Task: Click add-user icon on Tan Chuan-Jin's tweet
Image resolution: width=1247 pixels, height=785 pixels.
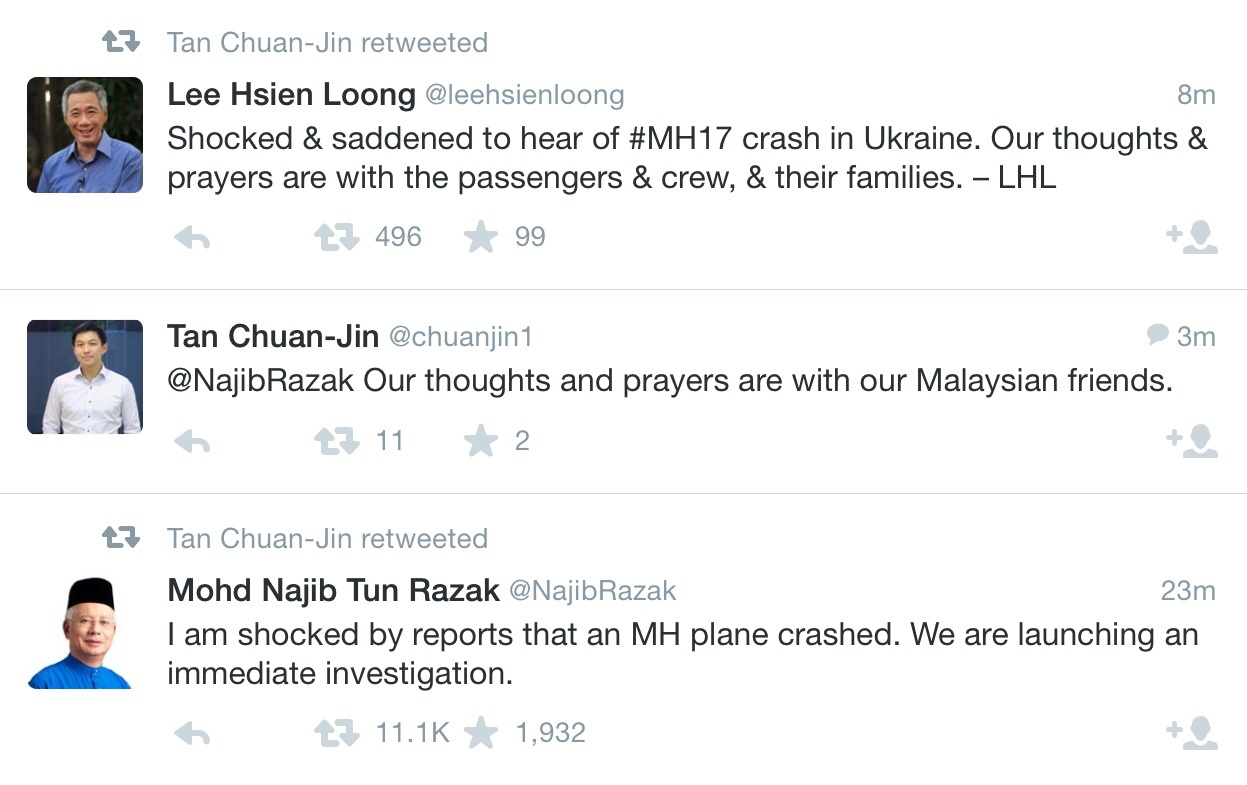Action: [1192, 441]
